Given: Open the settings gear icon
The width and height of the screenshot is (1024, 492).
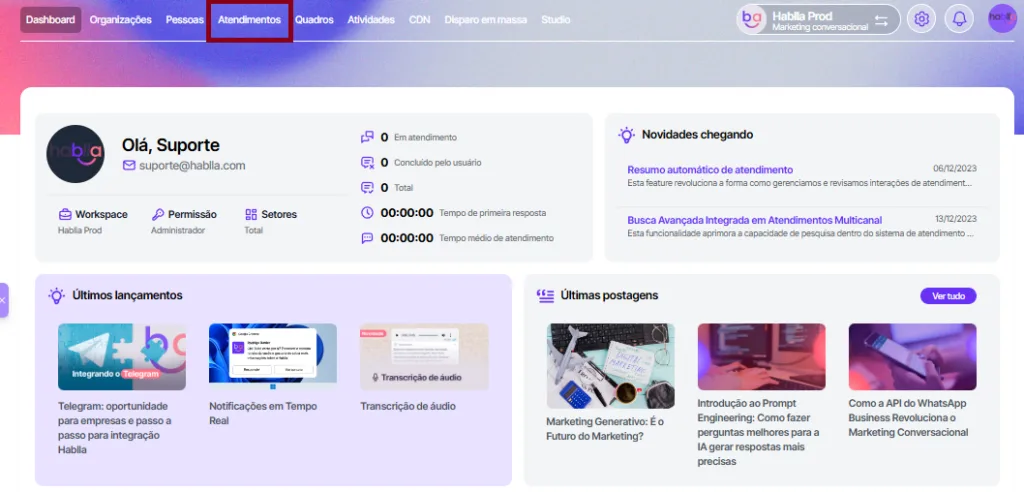Looking at the screenshot, I should click(922, 19).
